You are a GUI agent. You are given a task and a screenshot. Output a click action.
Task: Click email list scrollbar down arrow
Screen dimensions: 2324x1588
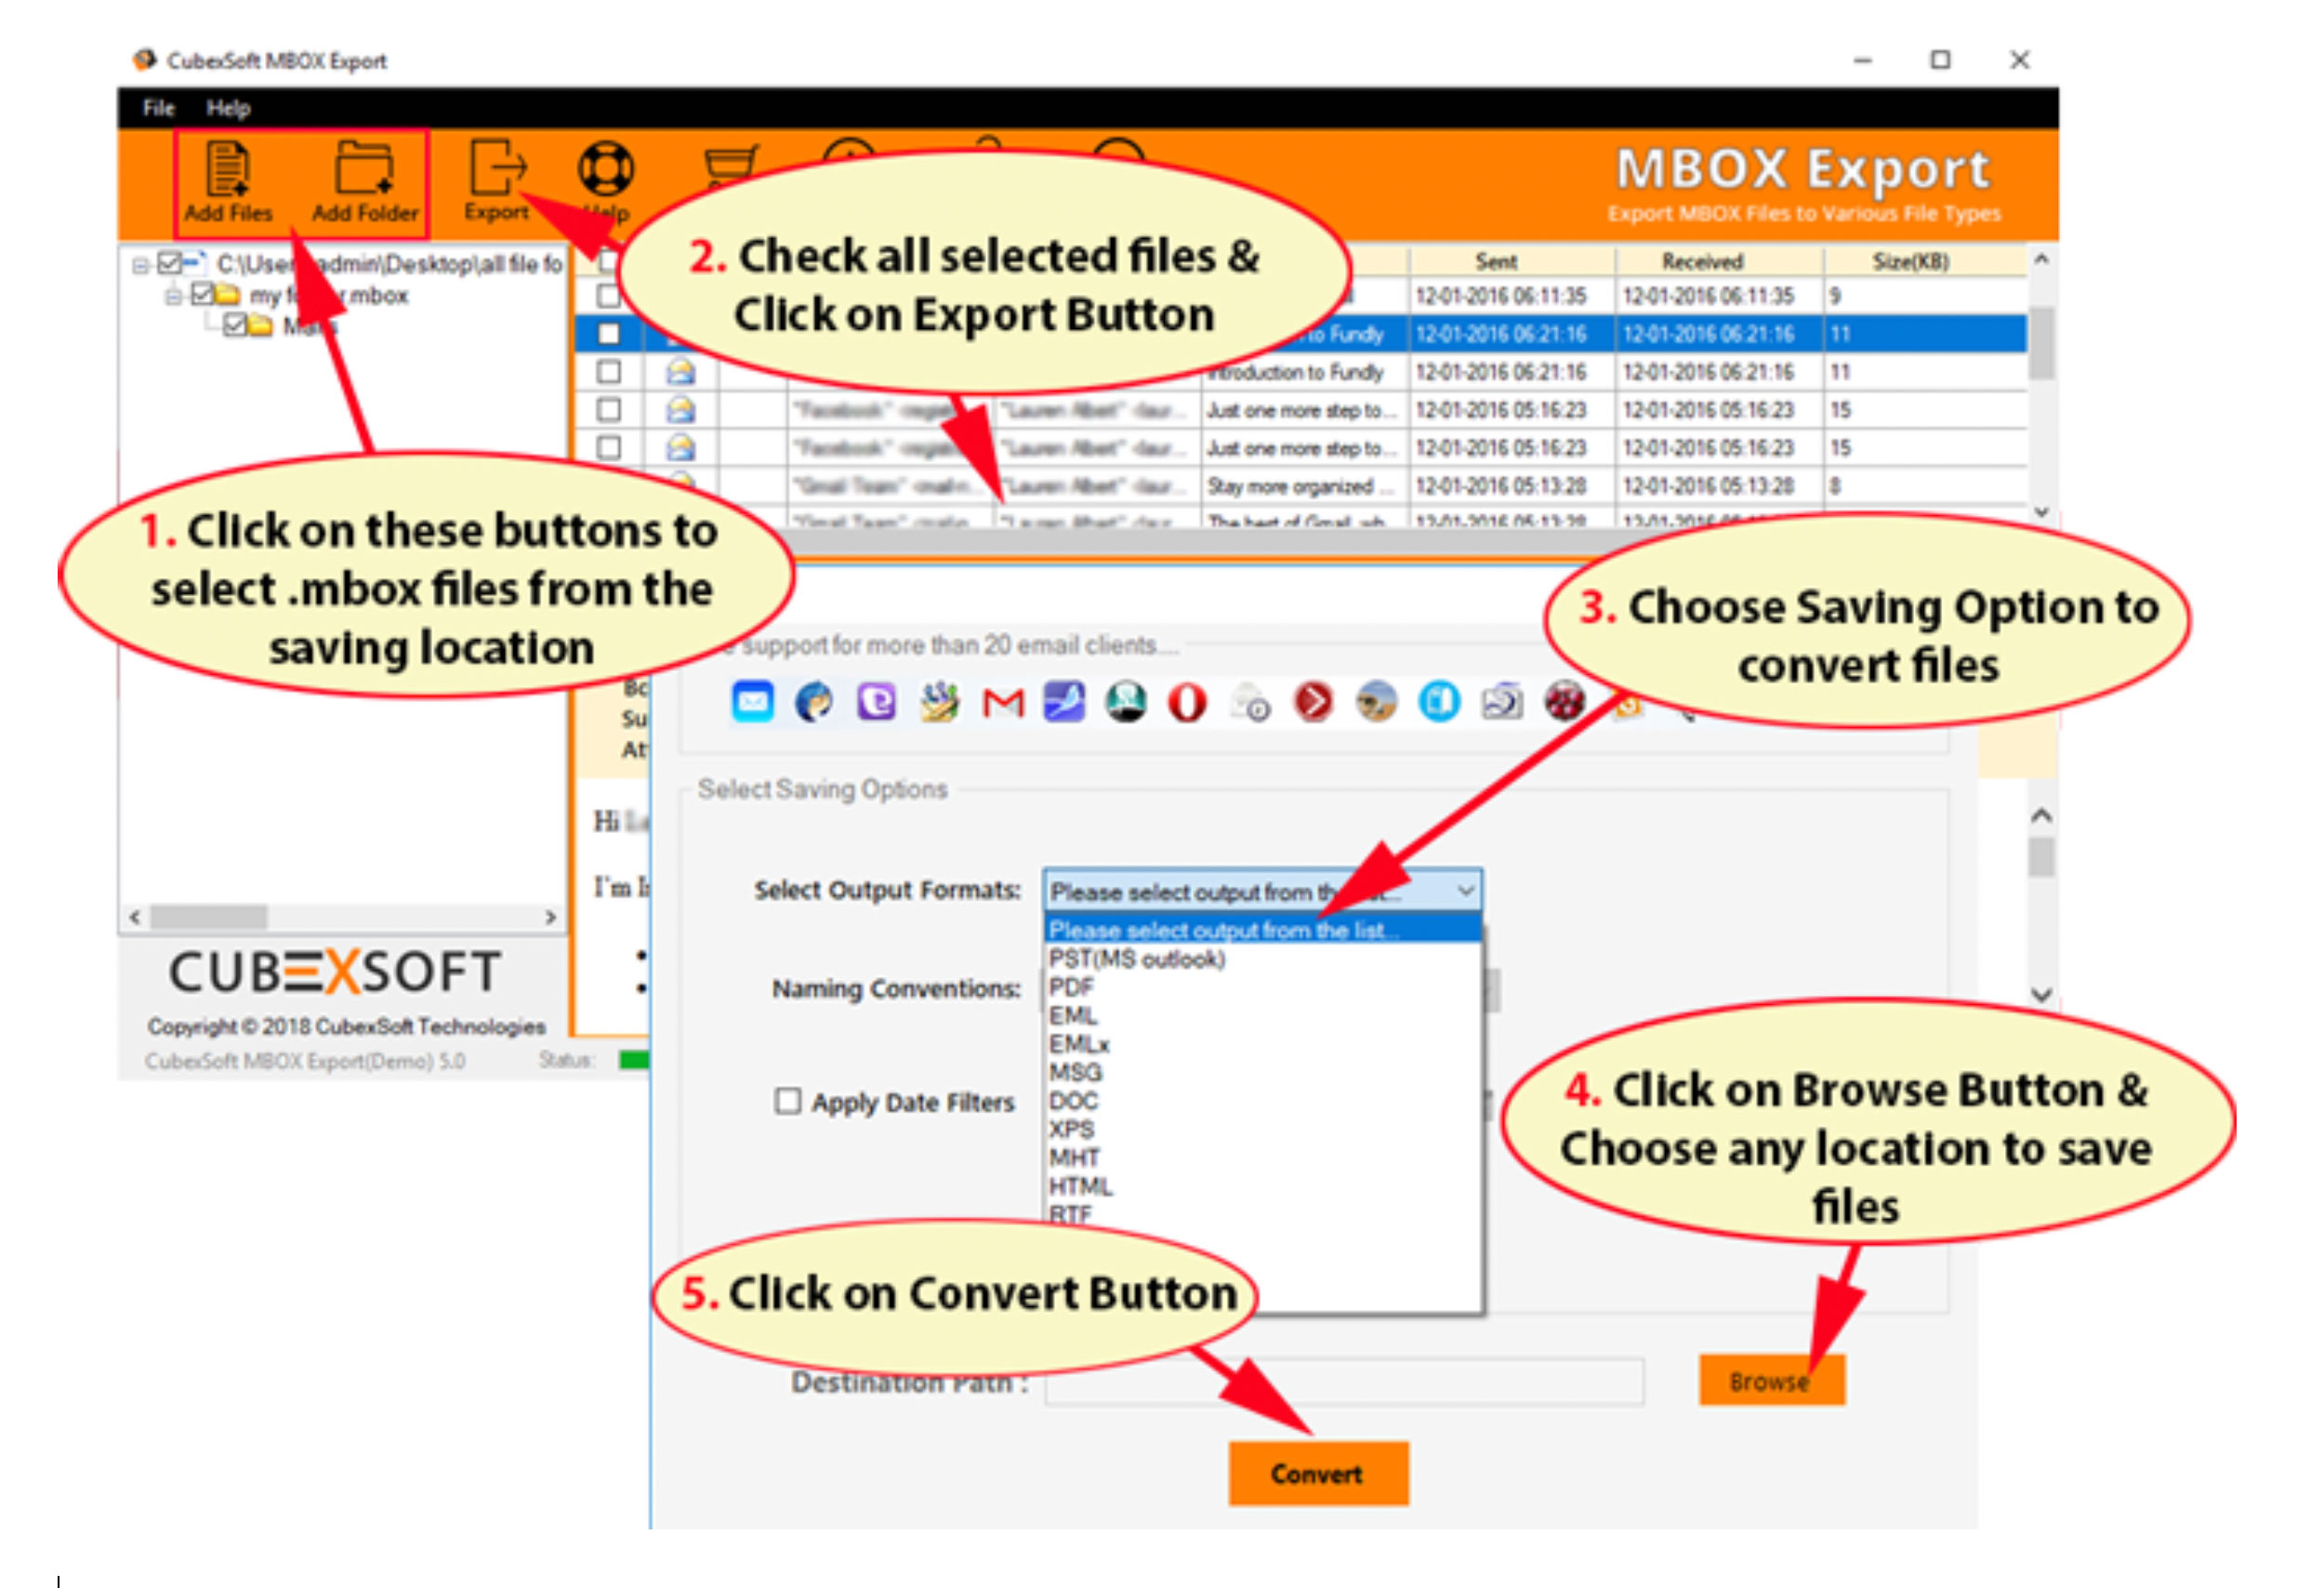2042,512
